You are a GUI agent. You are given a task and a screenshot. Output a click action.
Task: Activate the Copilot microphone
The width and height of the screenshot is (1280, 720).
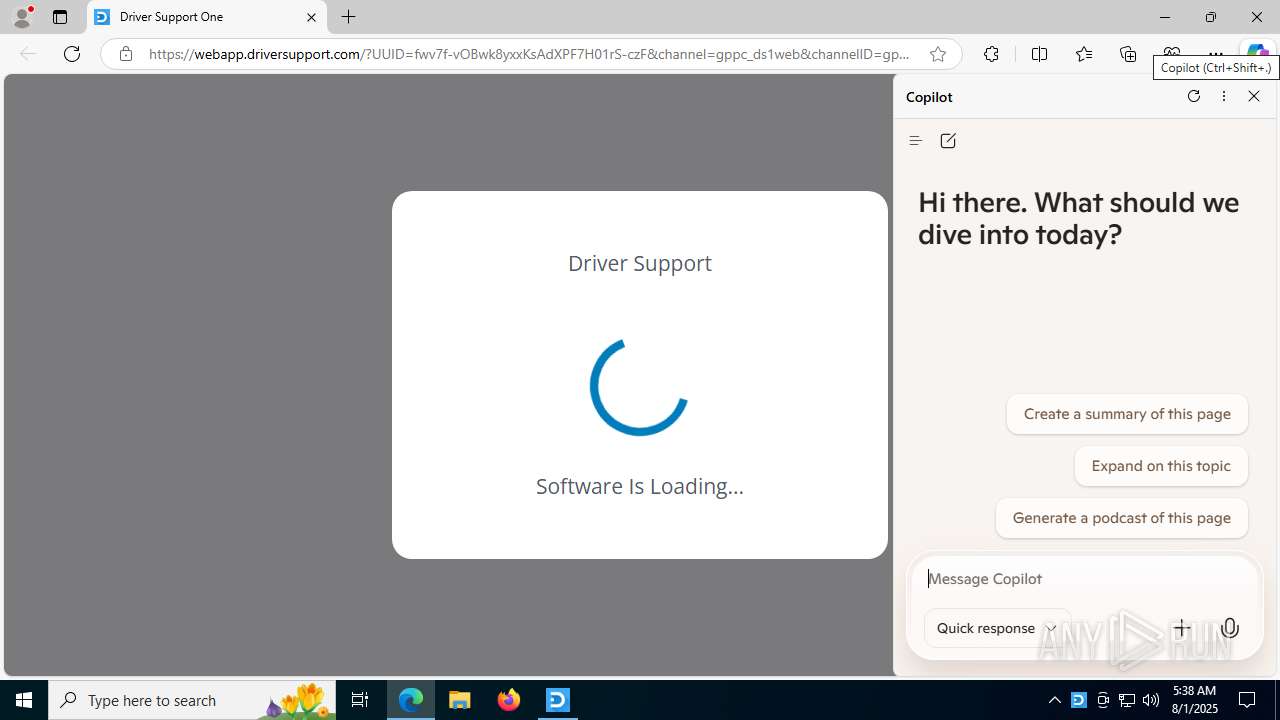click(1230, 628)
